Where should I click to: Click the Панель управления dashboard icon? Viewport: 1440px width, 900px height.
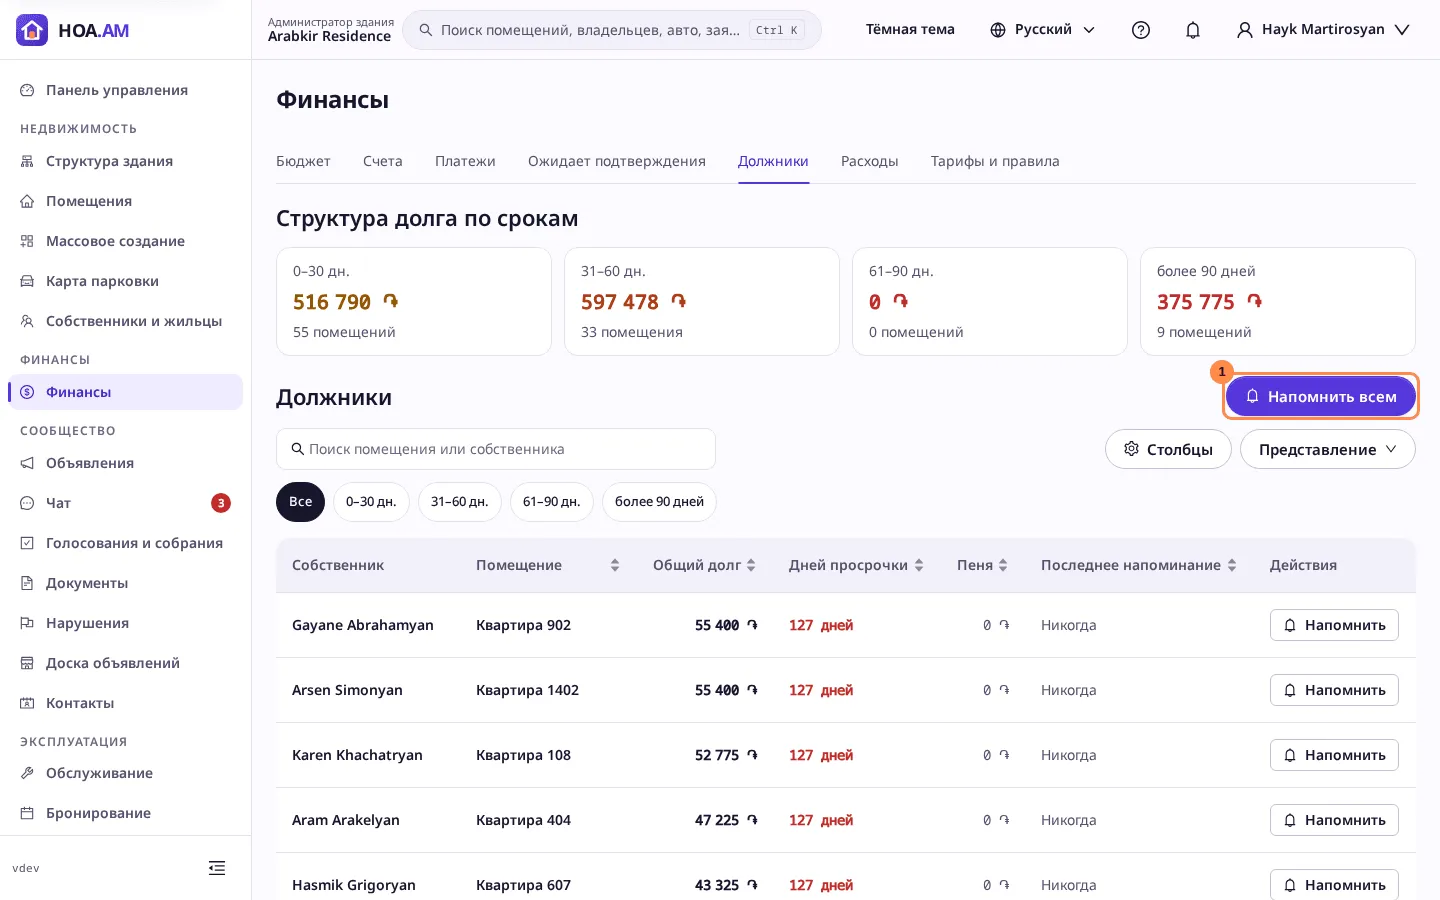tap(27, 90)
